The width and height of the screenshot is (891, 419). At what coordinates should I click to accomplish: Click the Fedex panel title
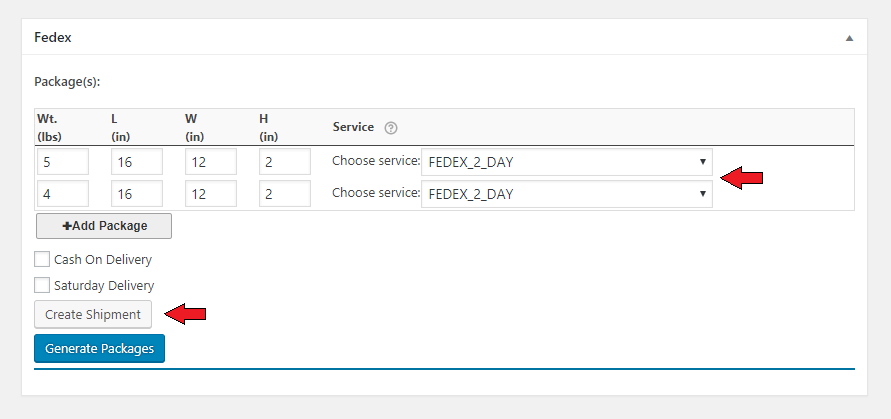coord(53,38)
